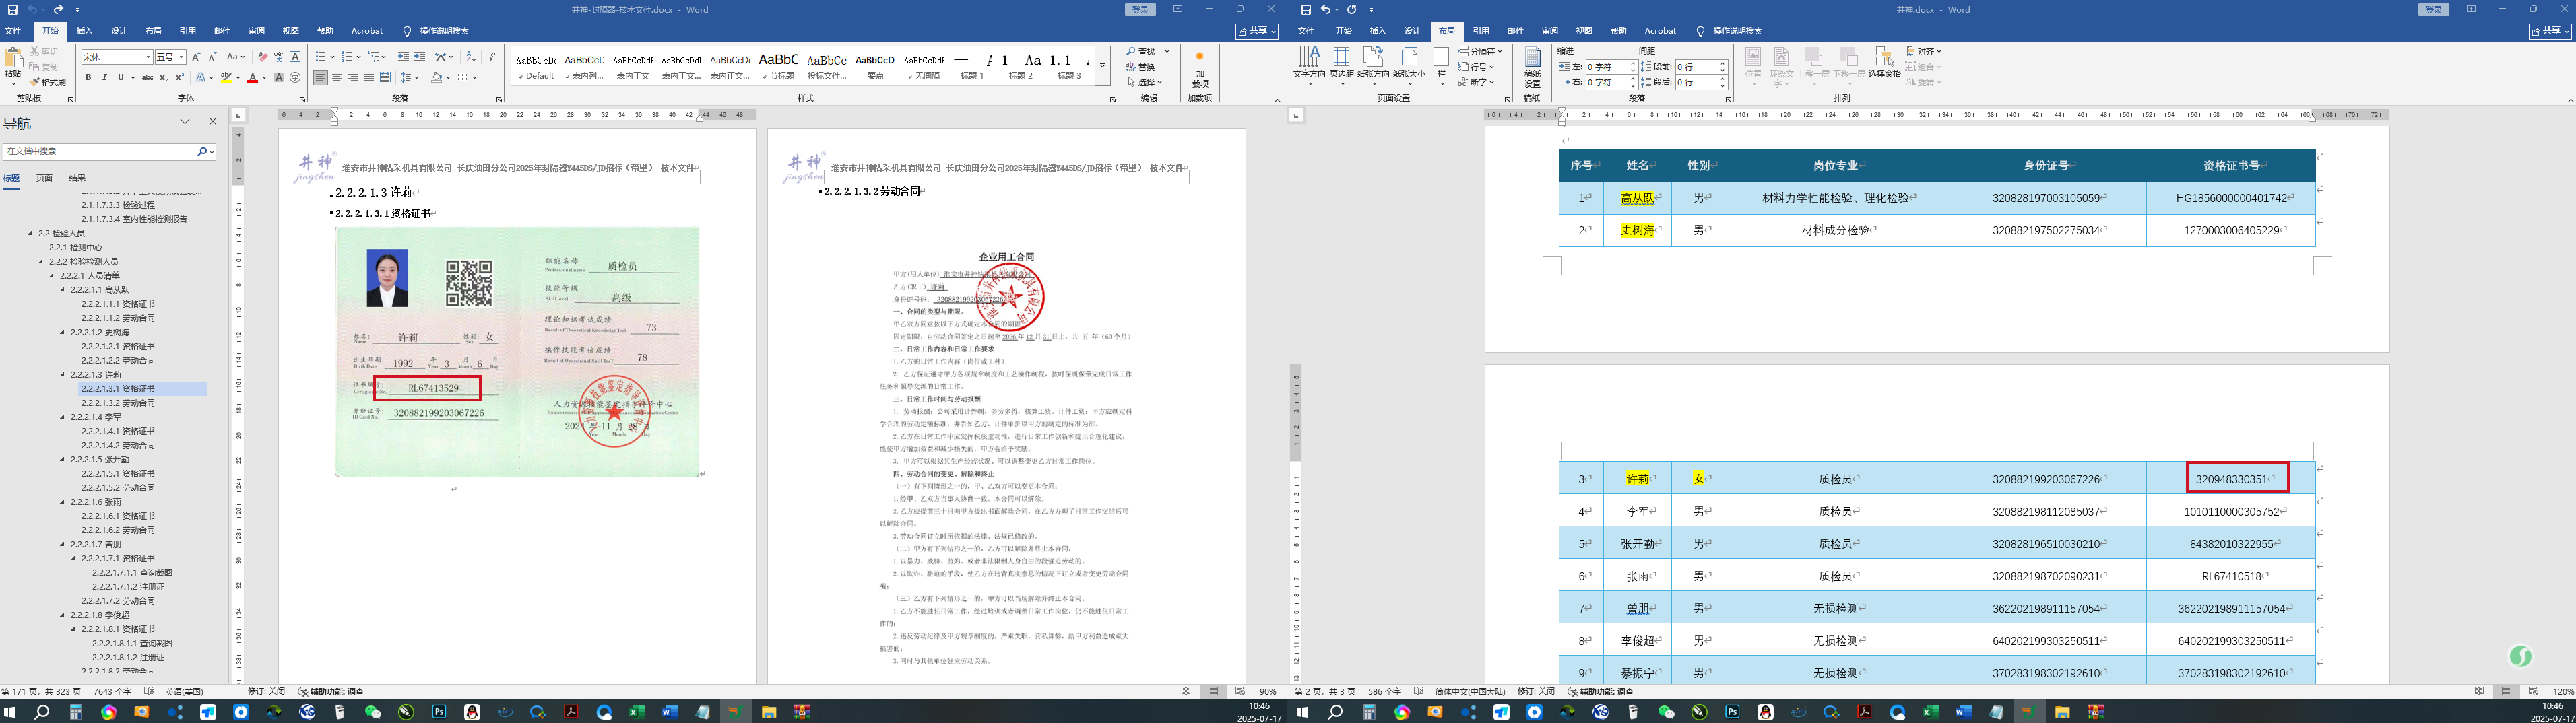Image resolution: width=2576 pixels, height=723 pixels.
Task: Open the 选择窗格 selection pane
Action: click(1884, 62)
